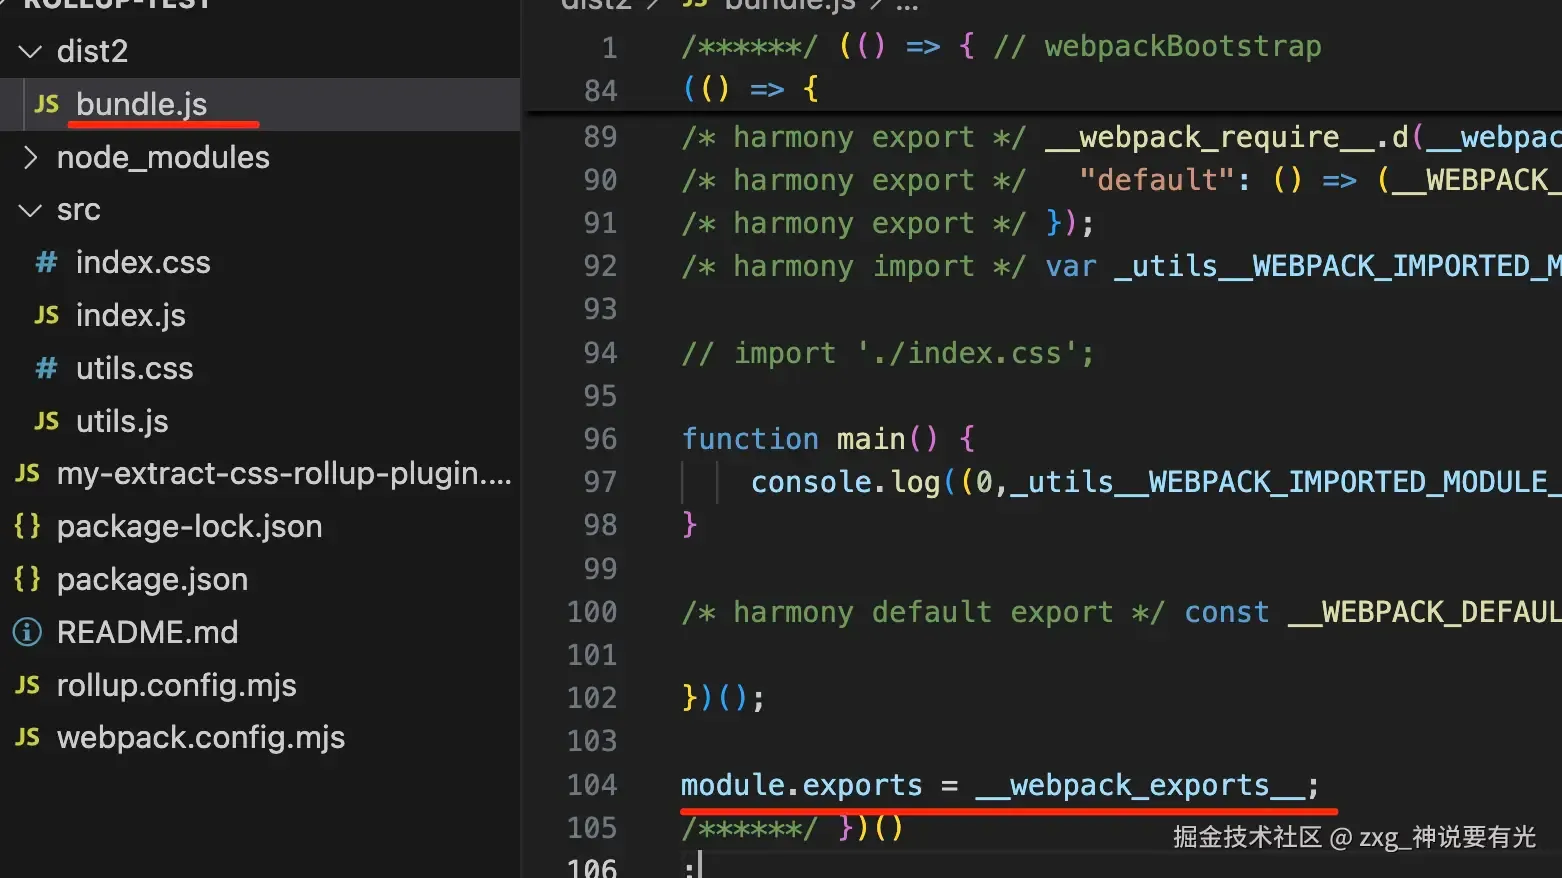Open my-extract-css-rollup-plugin file
Screen dimensions: 1562x878
point(284,473)
